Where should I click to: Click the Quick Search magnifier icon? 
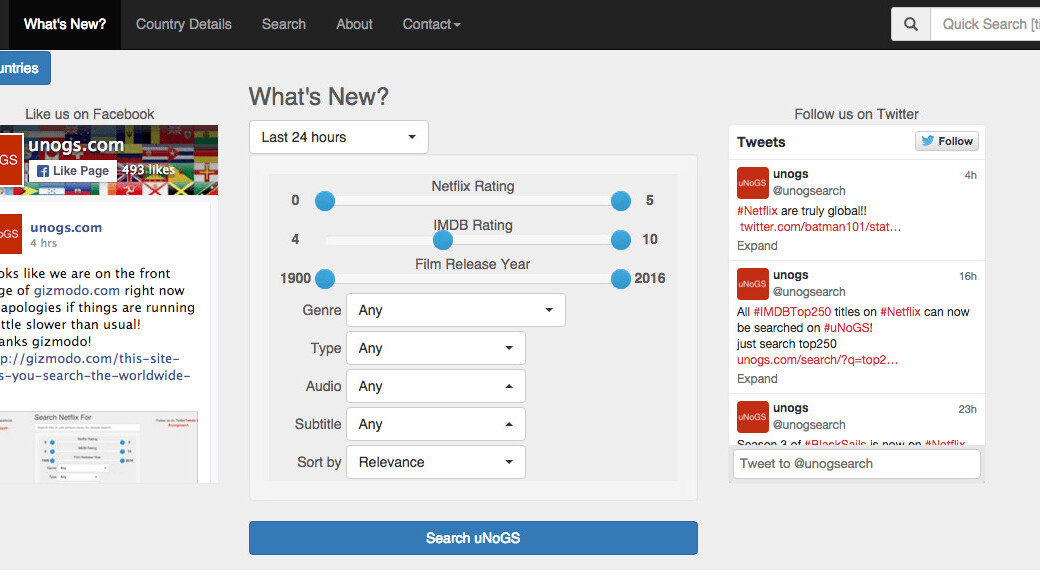910,24
